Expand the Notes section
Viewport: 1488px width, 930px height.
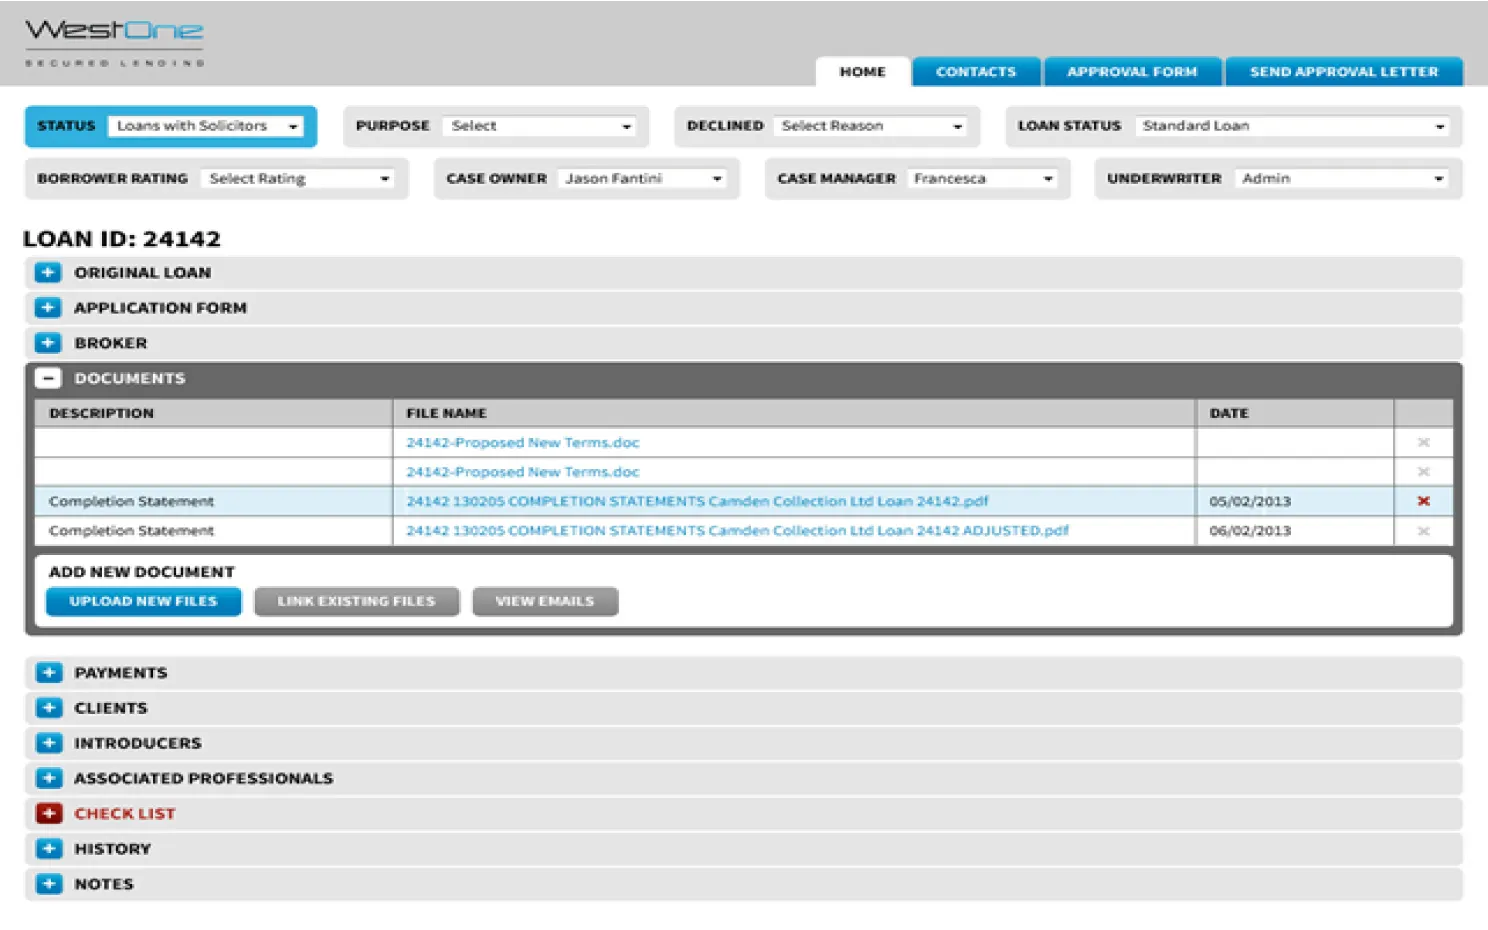tap(50, 883)
